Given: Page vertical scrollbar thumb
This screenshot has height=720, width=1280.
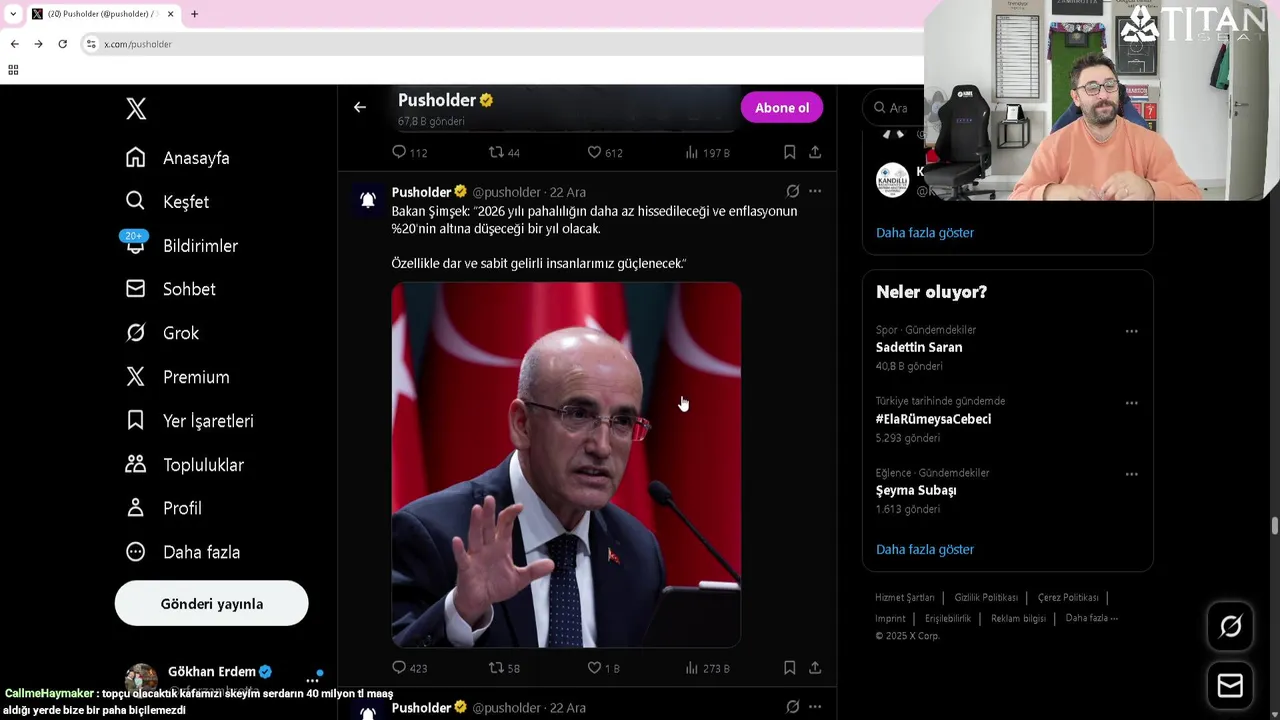Looking at the screenshot, I should coord(1274,526).
